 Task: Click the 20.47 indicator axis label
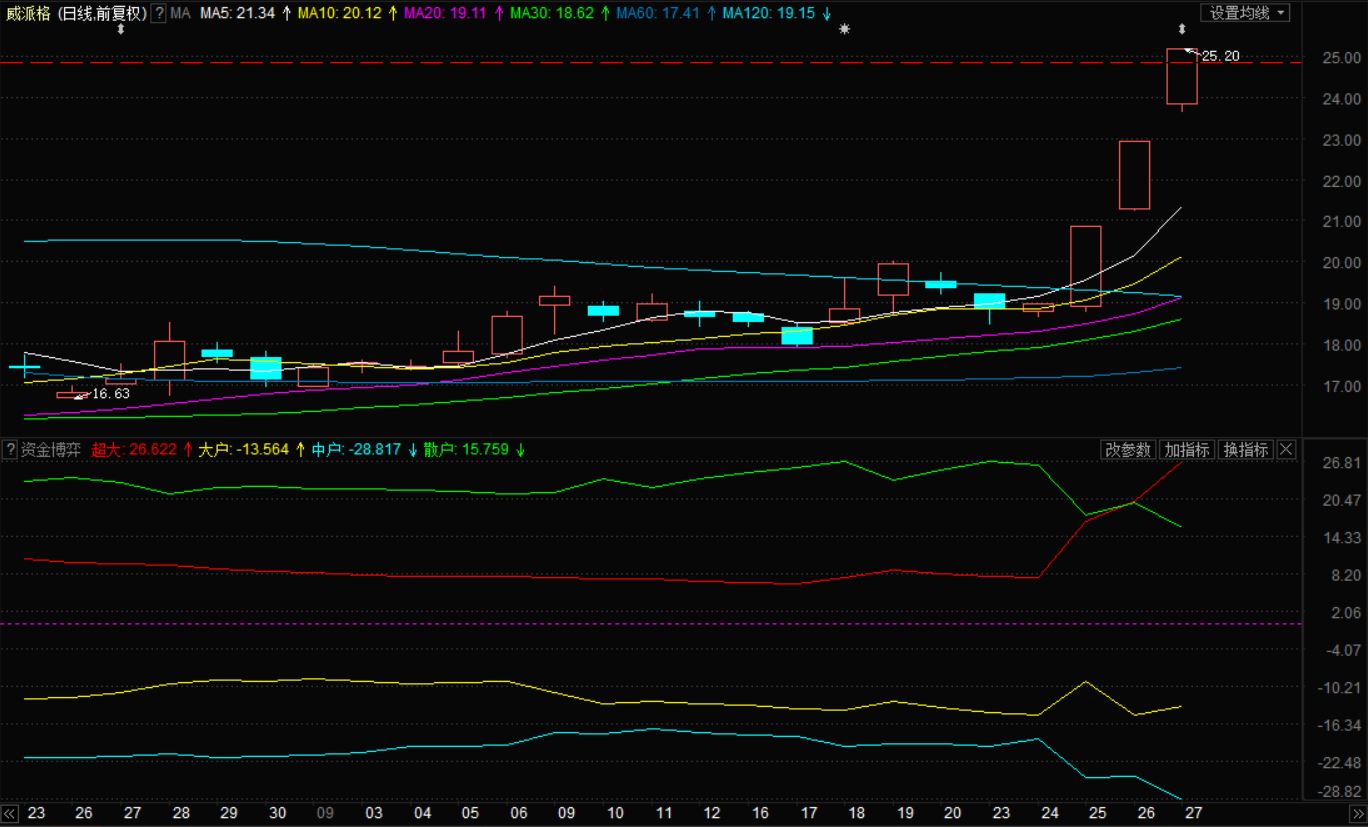click(x=1341, y=500)
